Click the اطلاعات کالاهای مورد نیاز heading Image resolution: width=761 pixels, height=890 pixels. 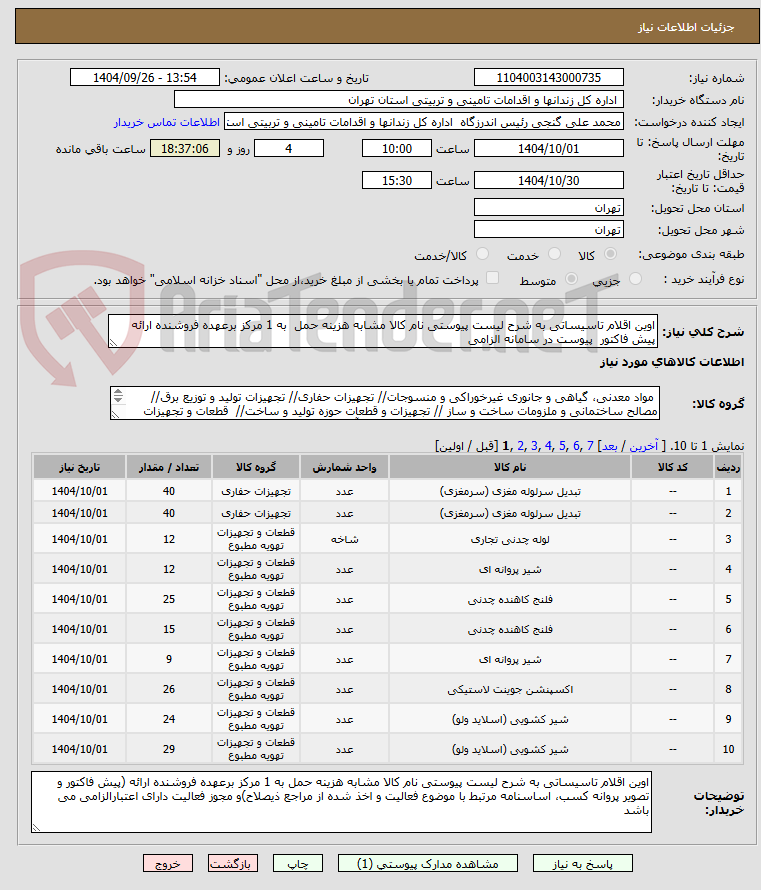click(x=672, y=362)
